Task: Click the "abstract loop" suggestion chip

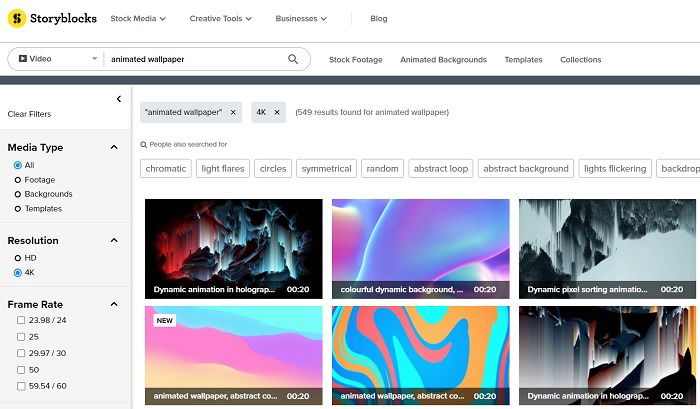Action: click(x=441, y=169)
